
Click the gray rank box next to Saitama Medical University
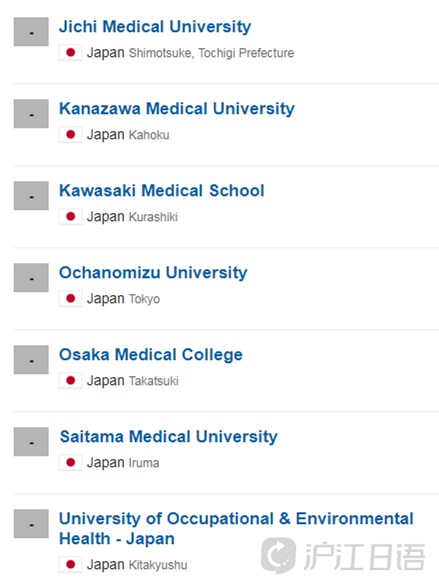coord(31,442)
